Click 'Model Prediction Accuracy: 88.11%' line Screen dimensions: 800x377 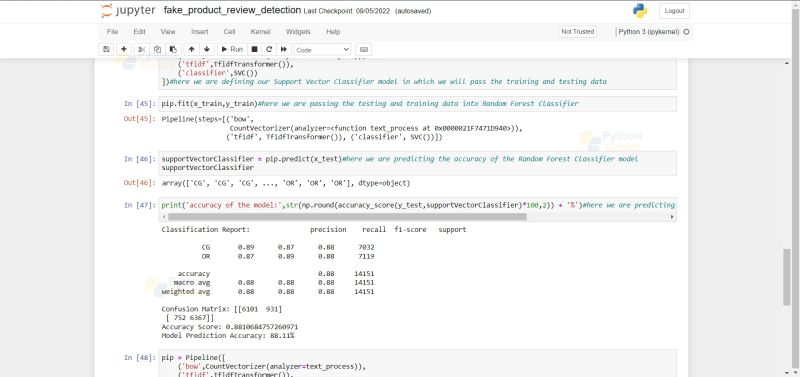click(228, 336)
